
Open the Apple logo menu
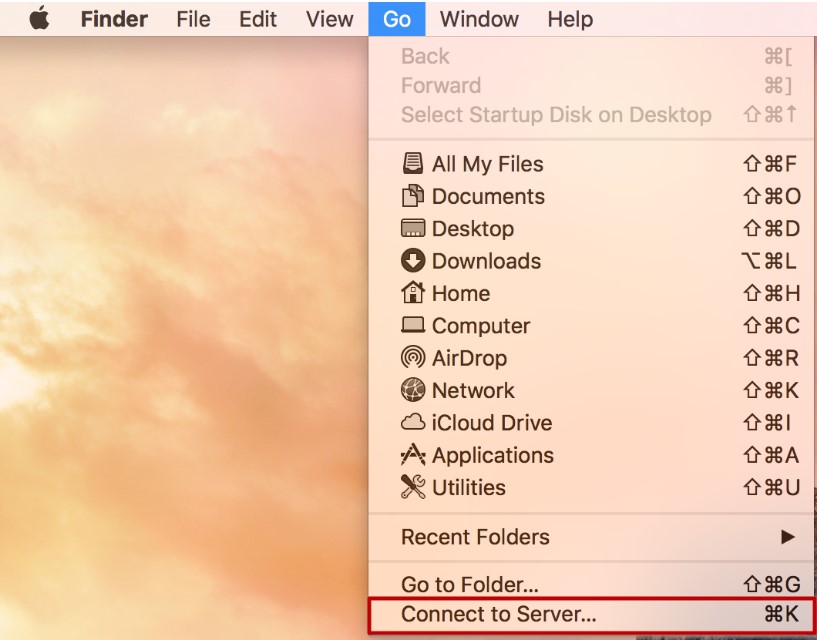(40, 18)
